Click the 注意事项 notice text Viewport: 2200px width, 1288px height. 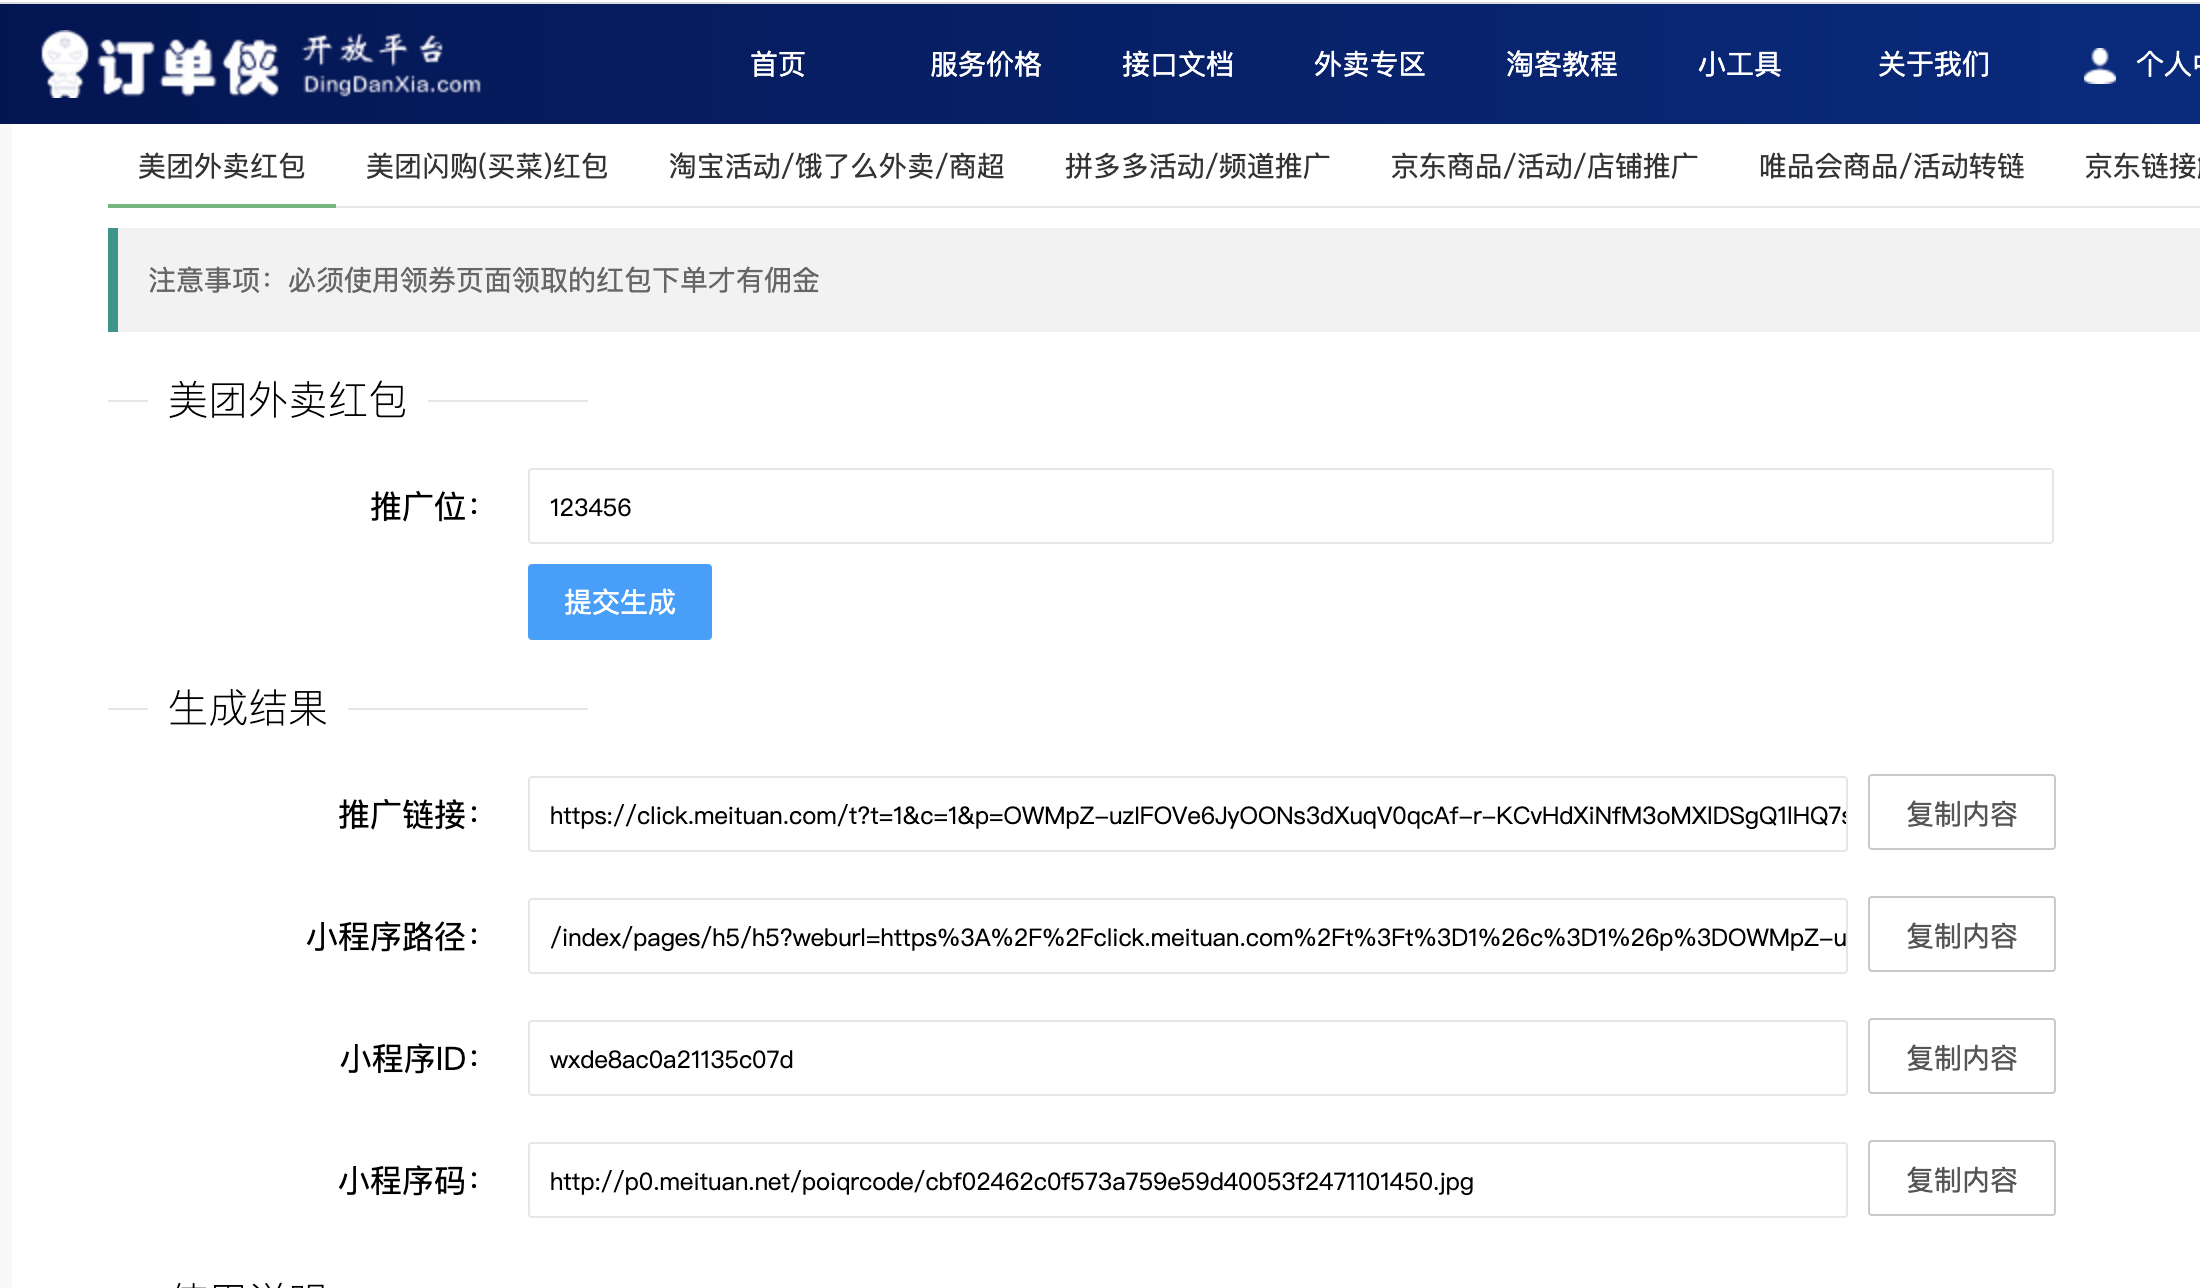click(x=484, y=280)
